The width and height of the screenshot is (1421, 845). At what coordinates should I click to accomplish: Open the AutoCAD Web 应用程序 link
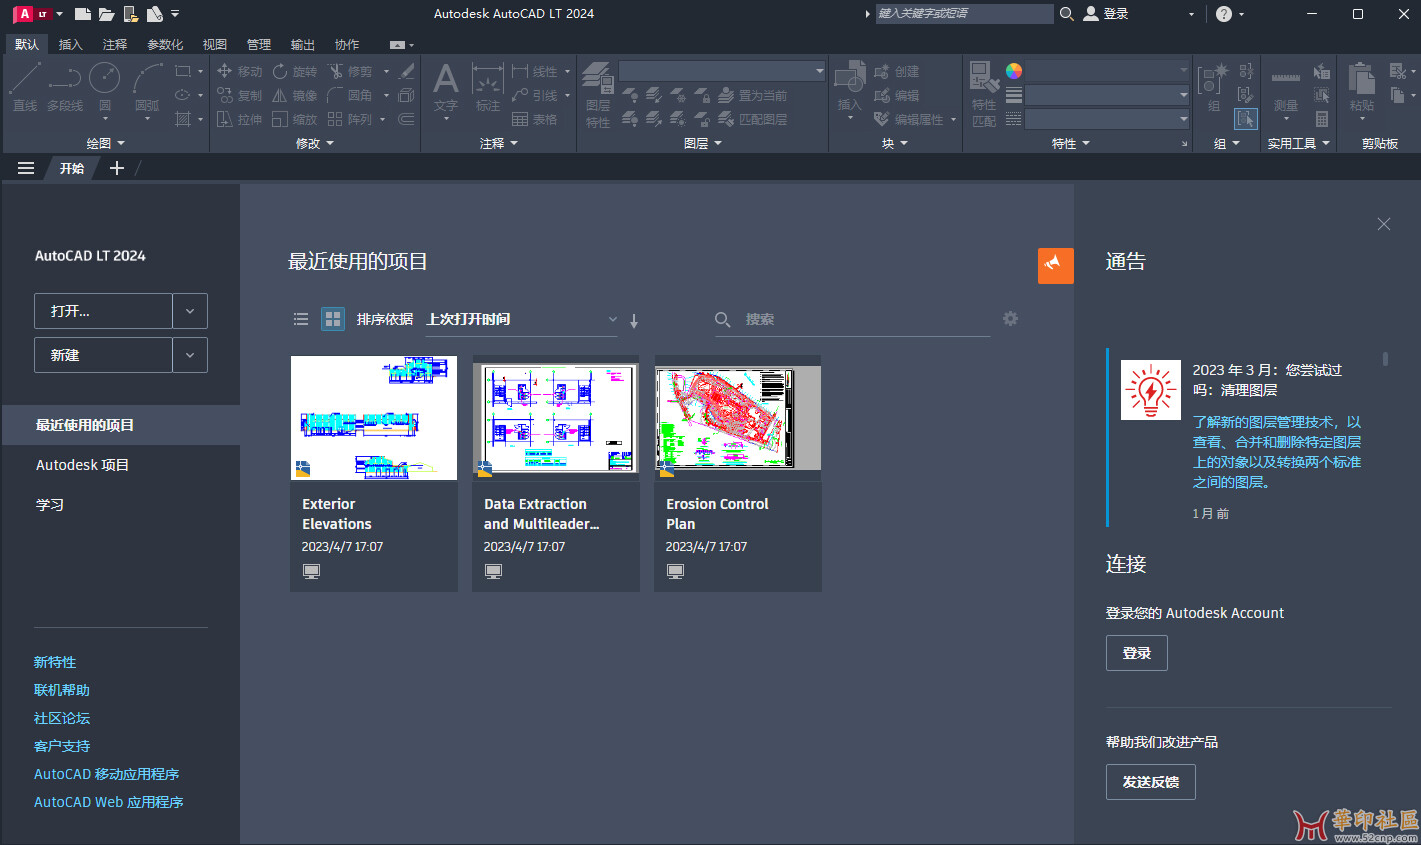pyautogui.click(x=108, y=802)
